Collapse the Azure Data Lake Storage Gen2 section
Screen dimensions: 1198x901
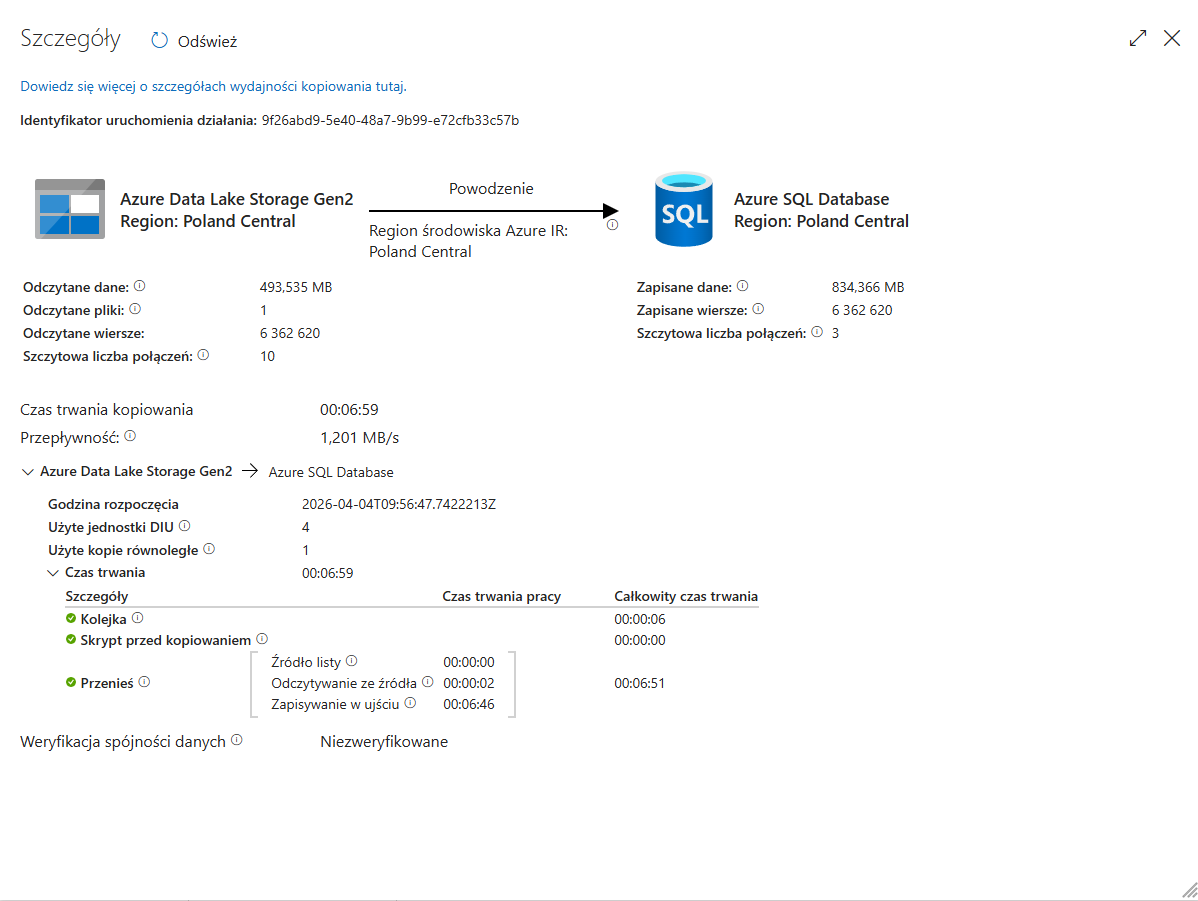[x=28, y=472]
